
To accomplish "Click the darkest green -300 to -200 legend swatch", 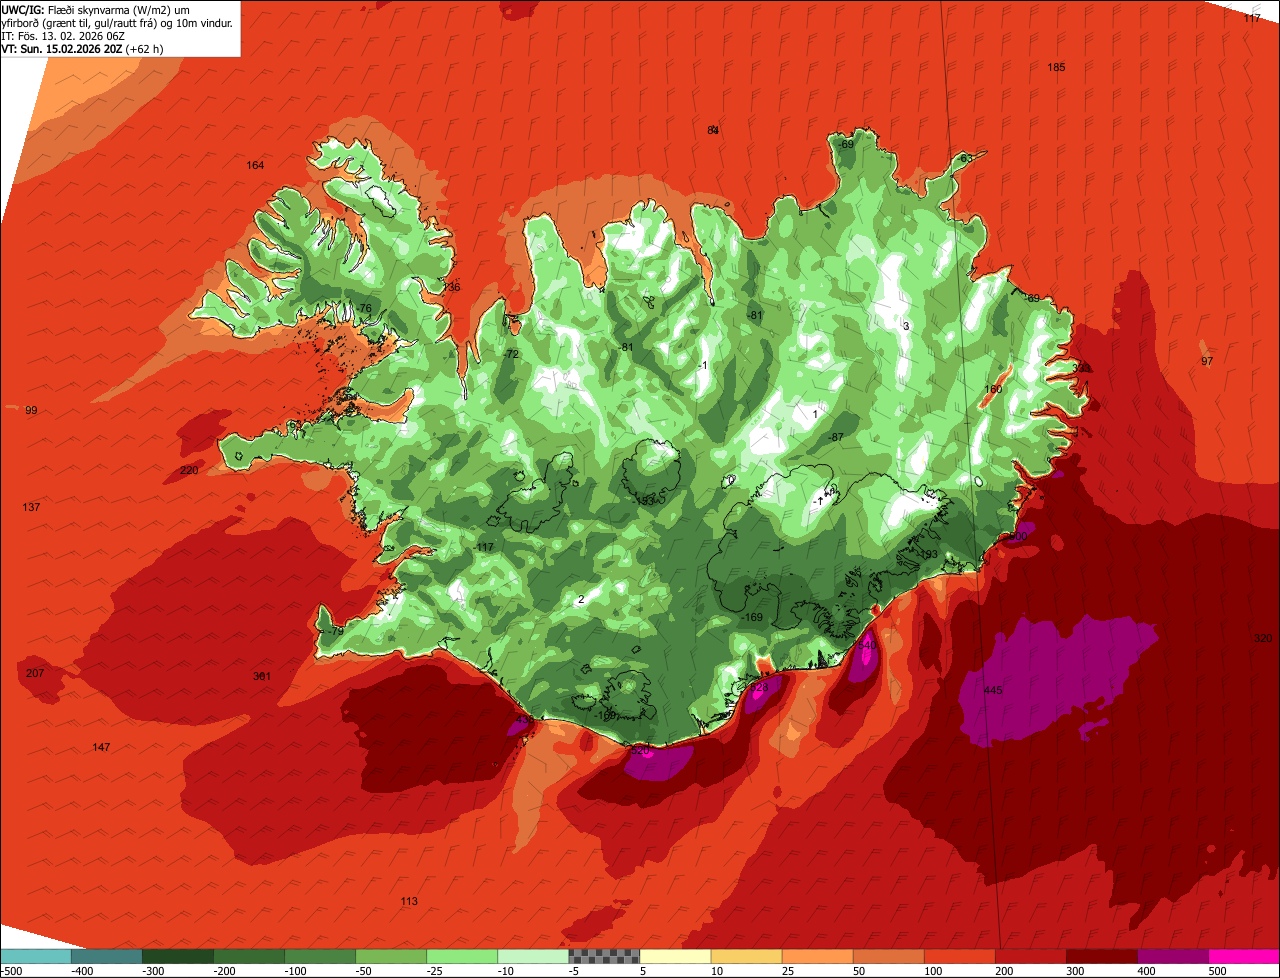I will point(177,956).
